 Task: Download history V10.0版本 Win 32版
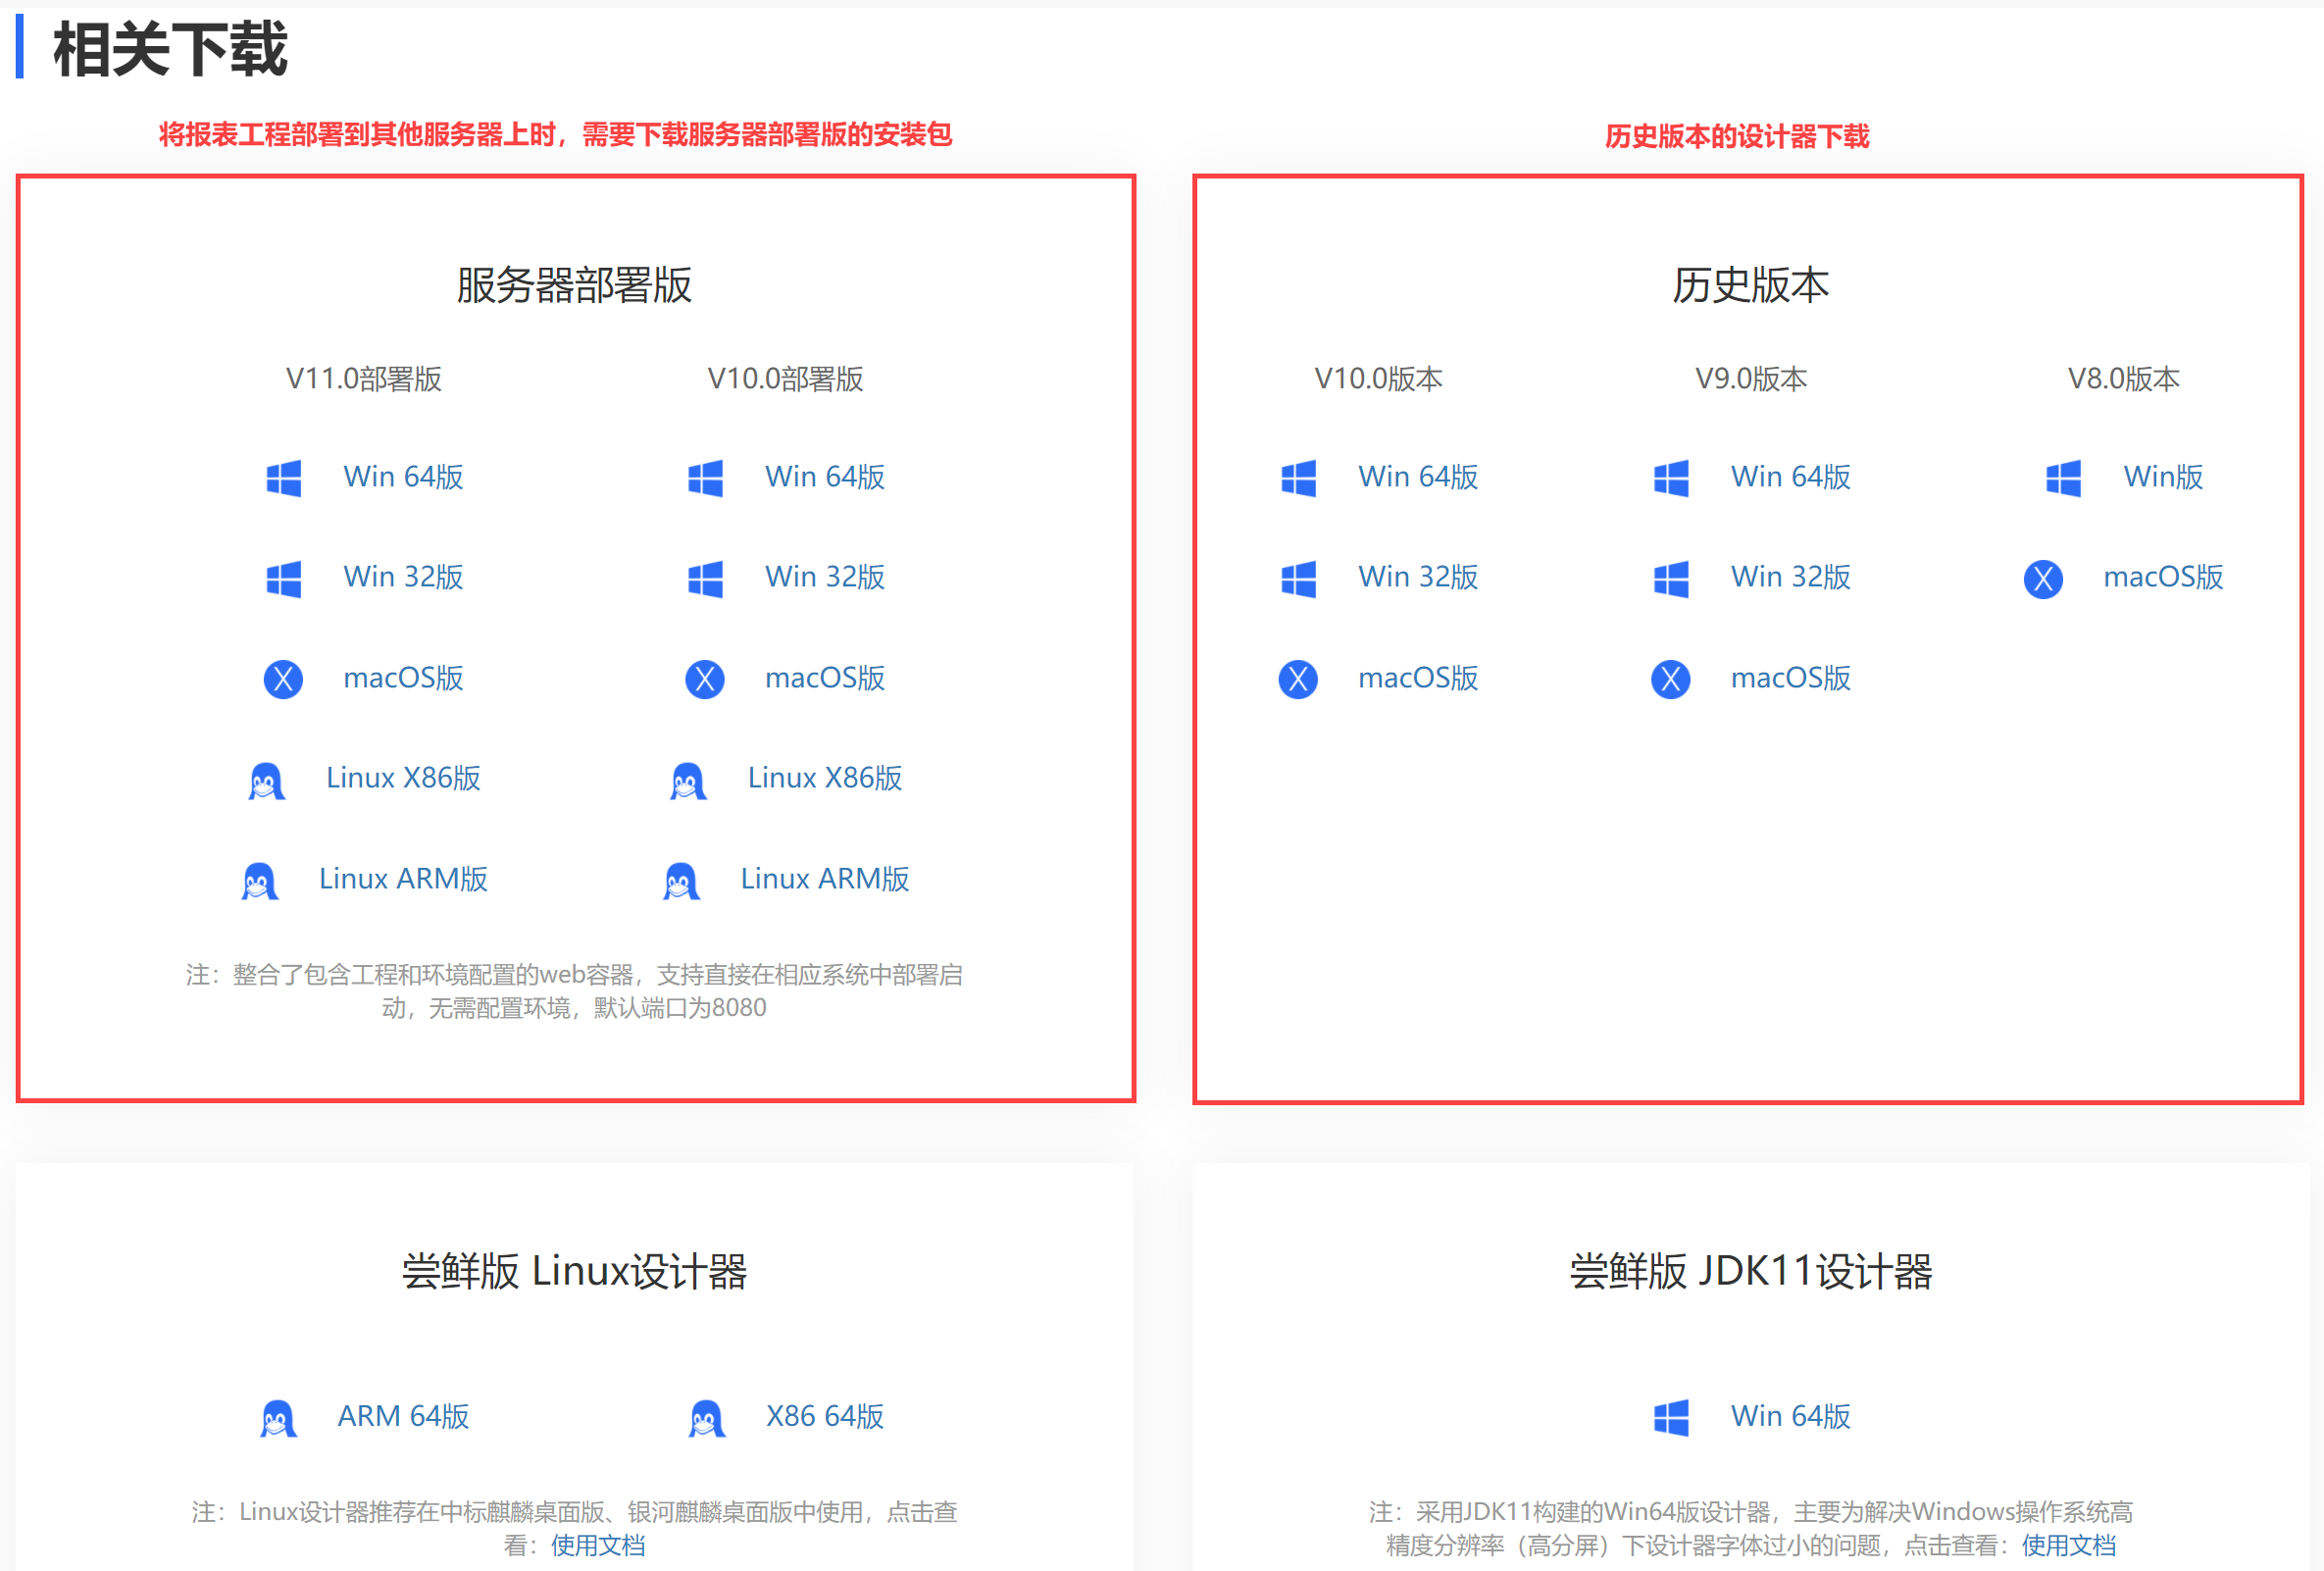(x=1417, y=577)
